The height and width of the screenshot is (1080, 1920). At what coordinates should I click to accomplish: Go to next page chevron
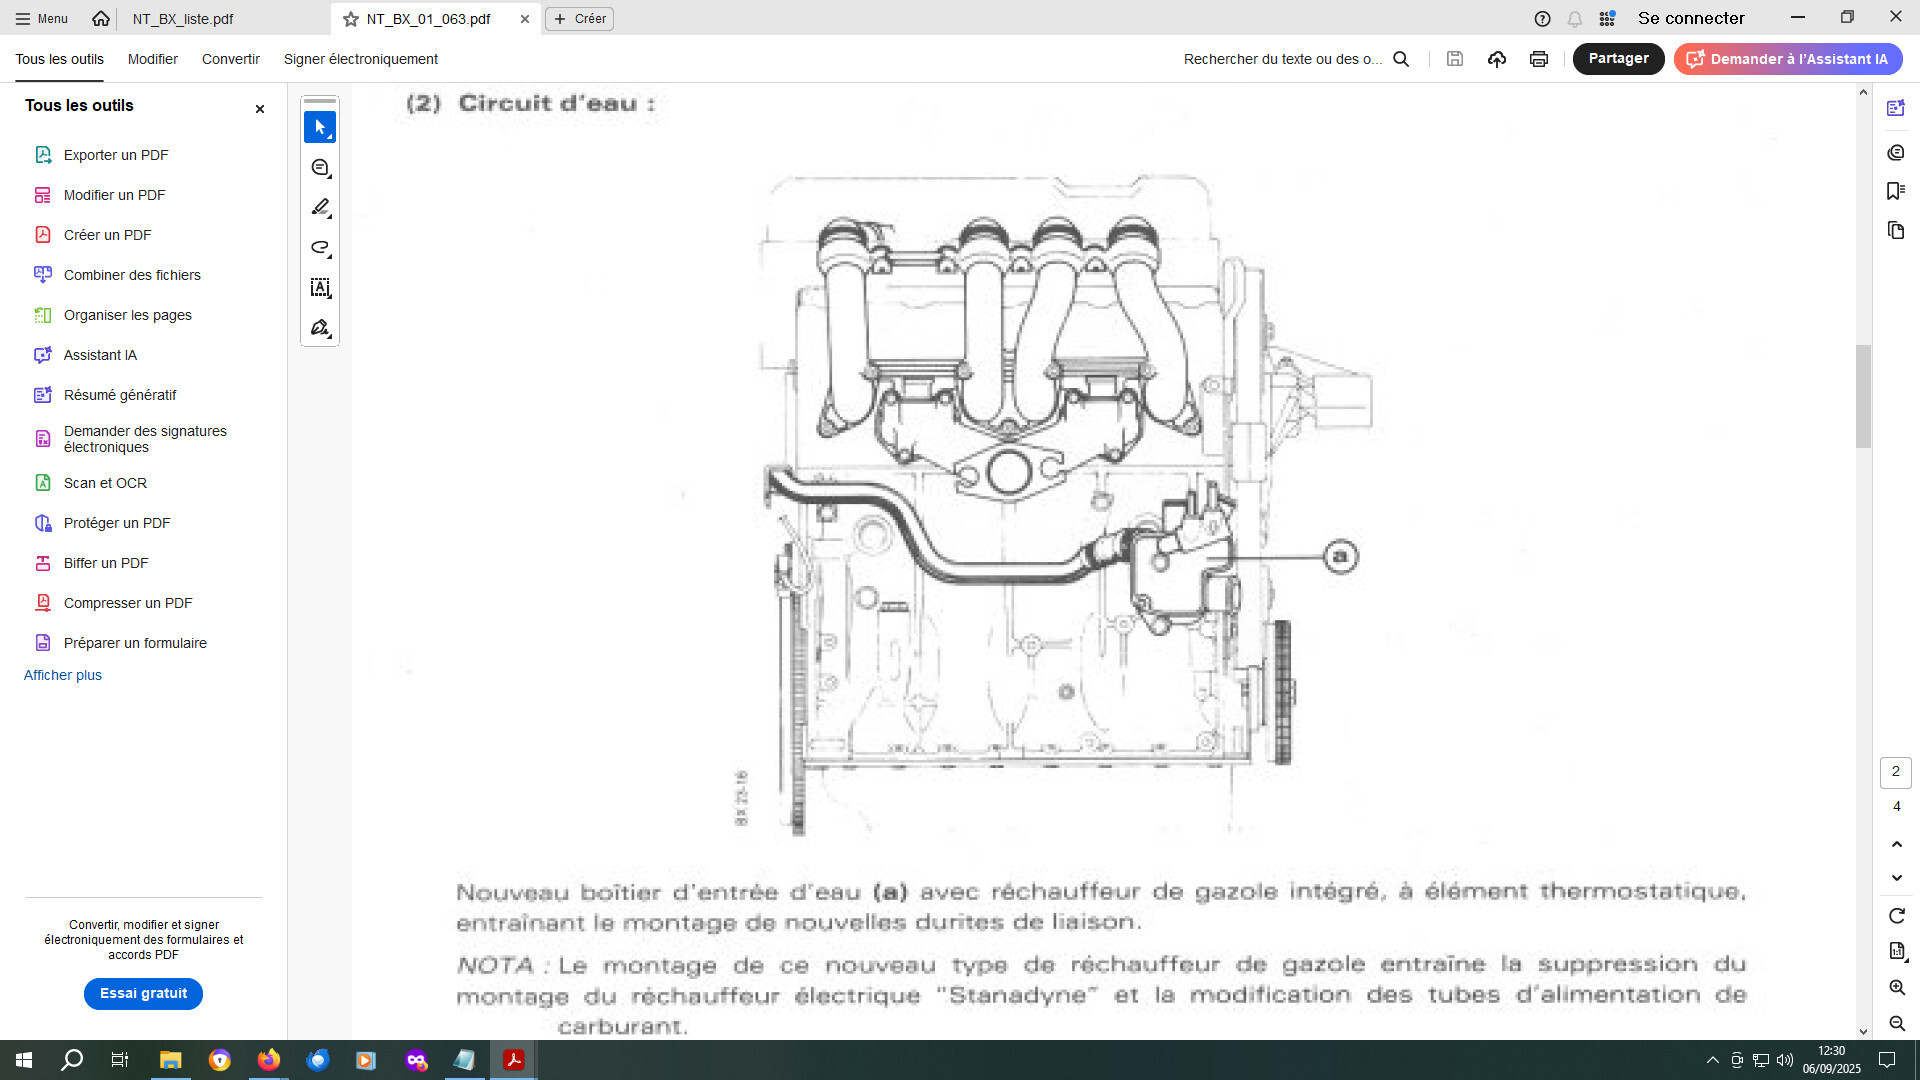pos(1897,878)
